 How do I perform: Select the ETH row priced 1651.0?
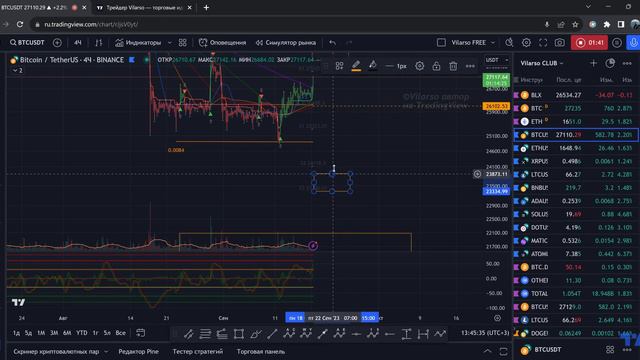576,122
